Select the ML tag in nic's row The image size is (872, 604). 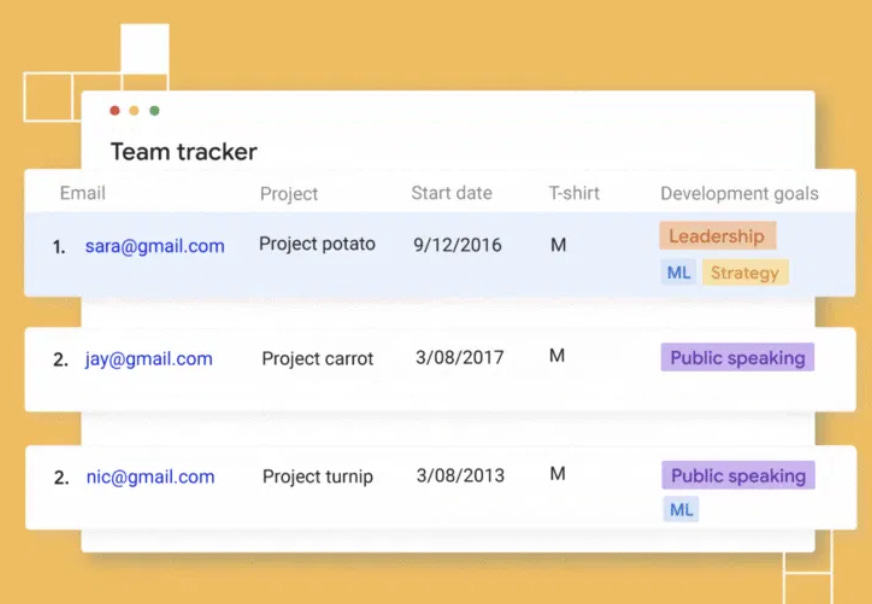click(x=681, y=510)
